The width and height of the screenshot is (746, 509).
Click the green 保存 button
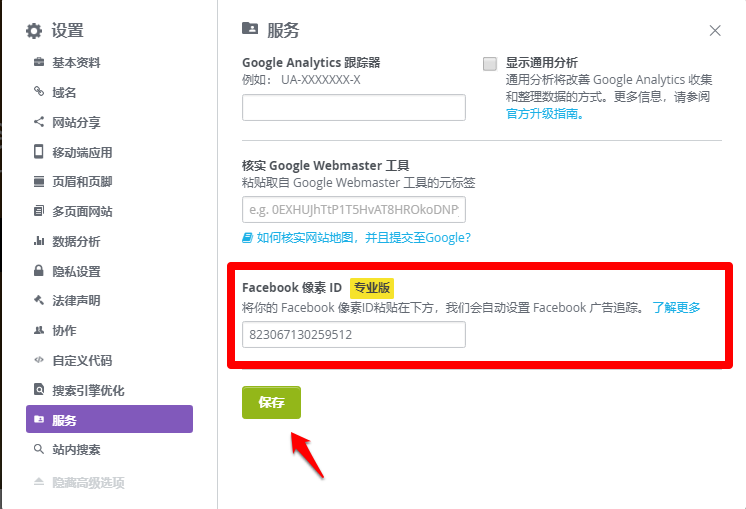[x=271, y=402]
